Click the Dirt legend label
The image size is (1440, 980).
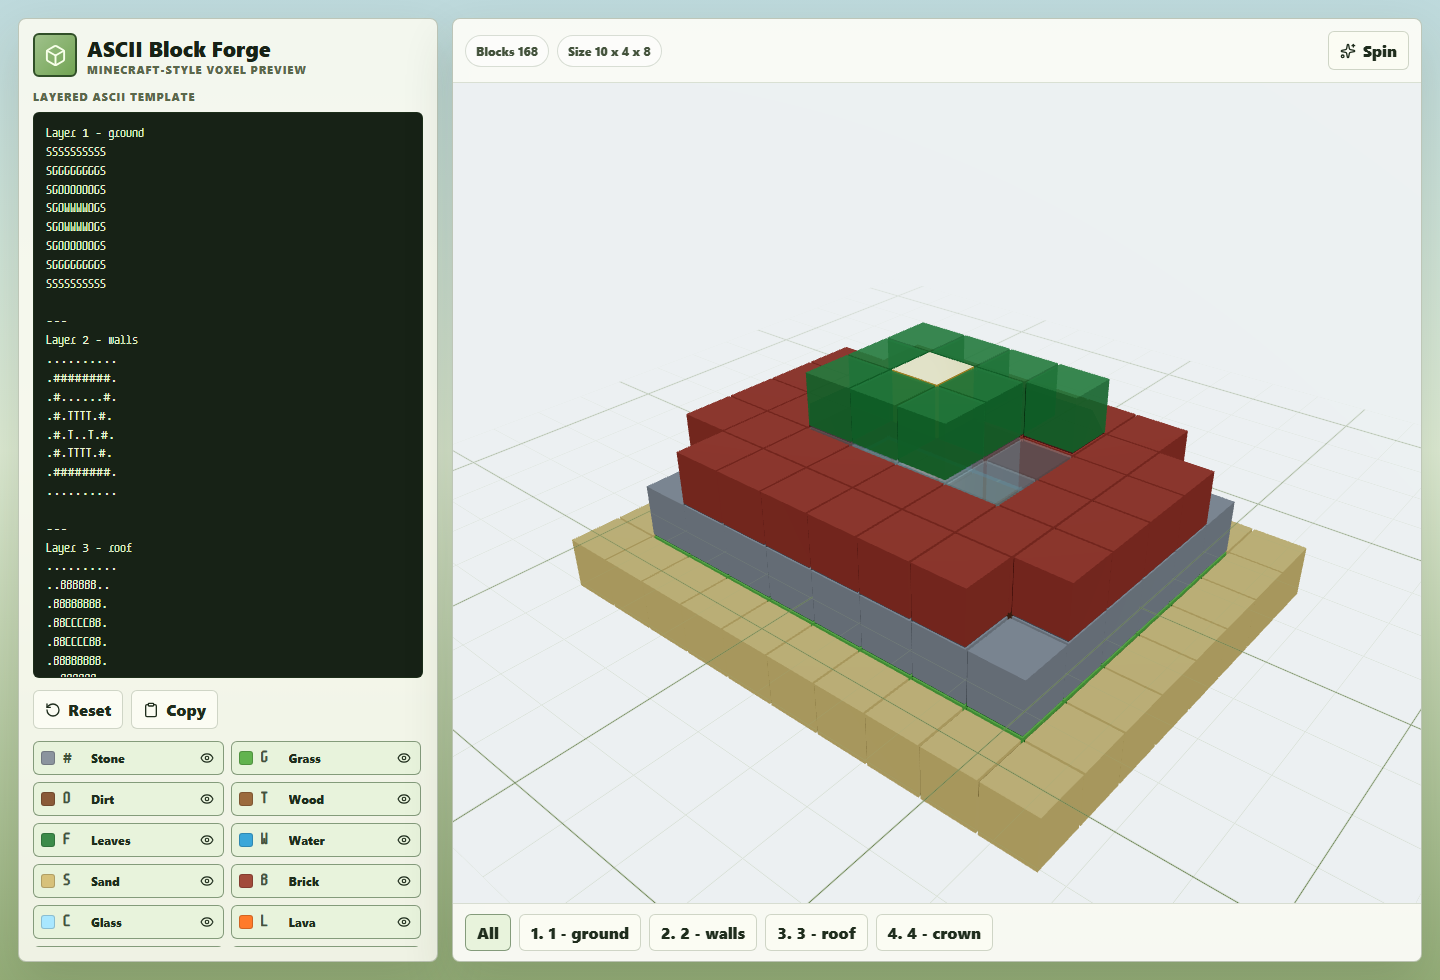click(x=103, y=800)
